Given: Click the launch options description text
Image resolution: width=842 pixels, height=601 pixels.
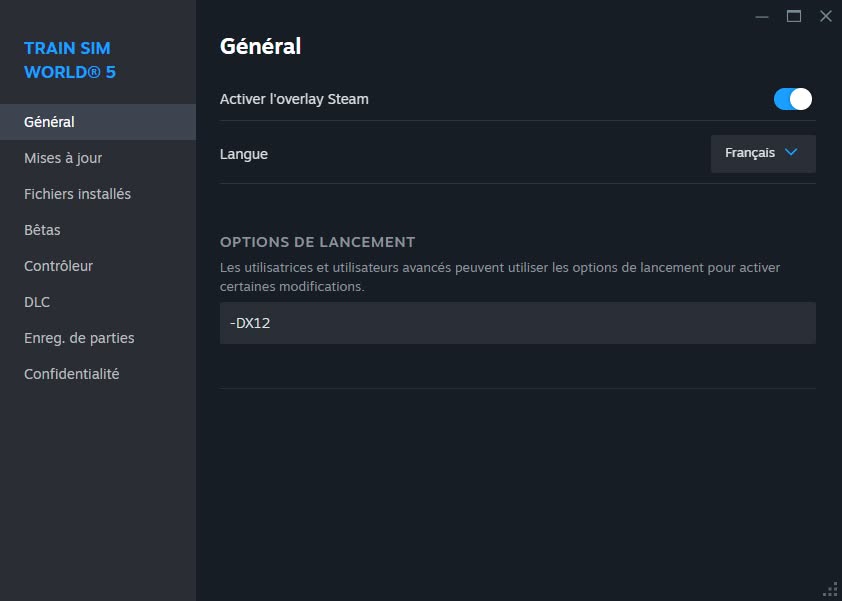Looking at the screenshot, I should (x=500, y=277).
